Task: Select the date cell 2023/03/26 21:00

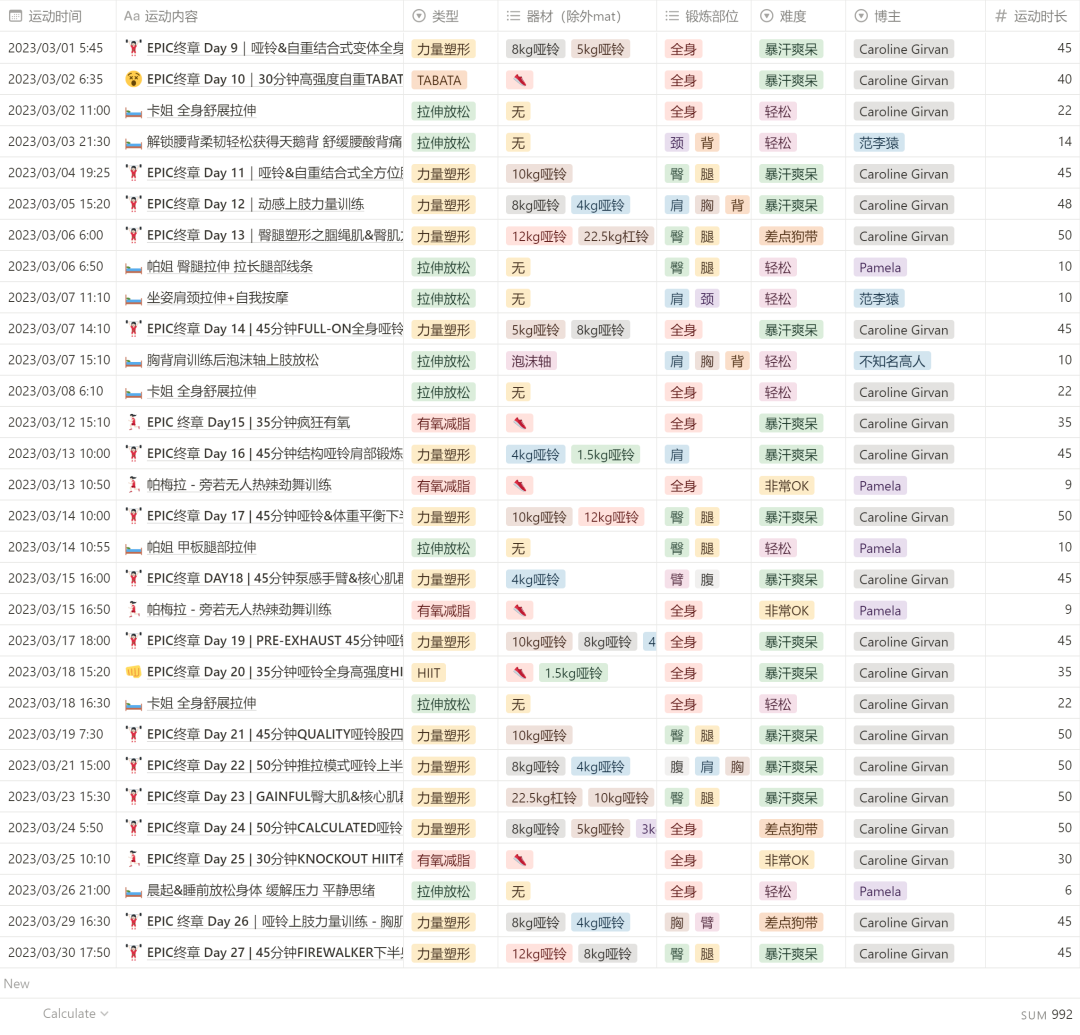Action: coord(59,890)
